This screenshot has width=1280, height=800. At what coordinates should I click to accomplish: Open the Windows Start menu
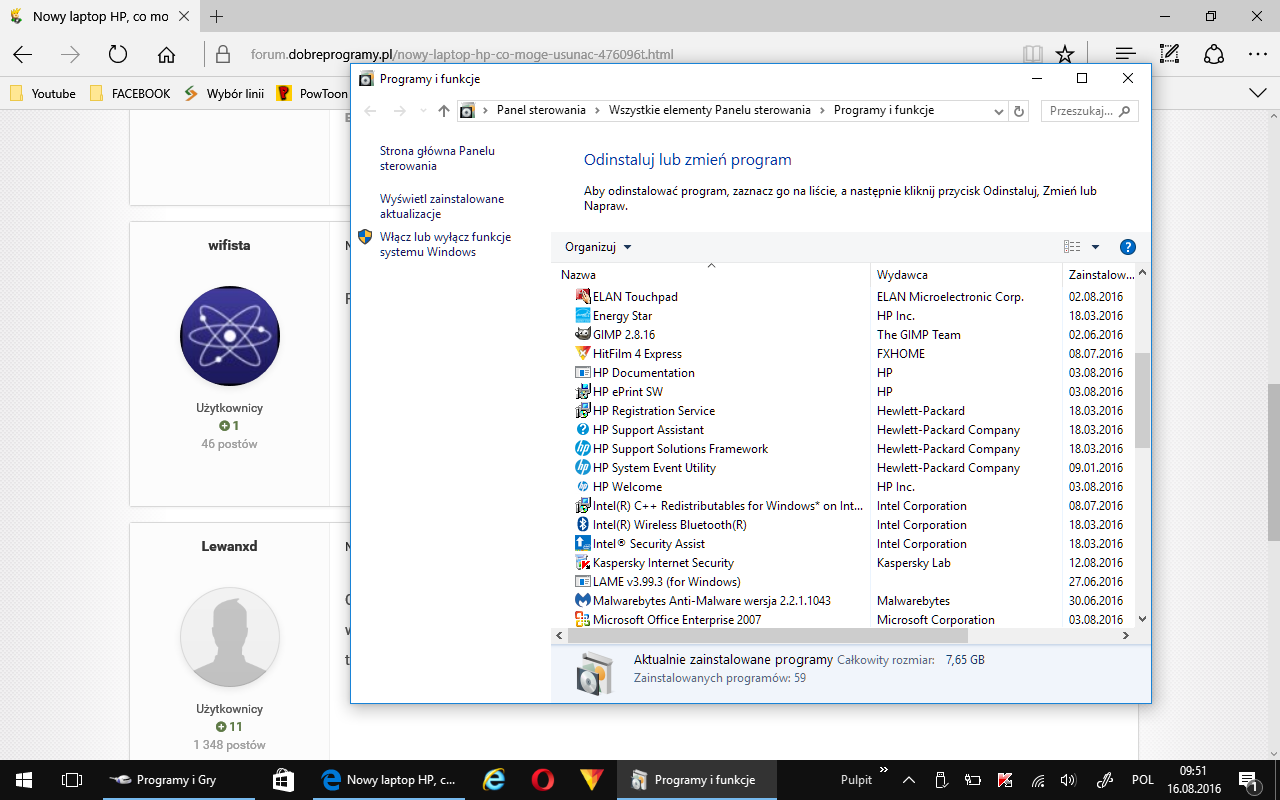(x=24, y=780)
